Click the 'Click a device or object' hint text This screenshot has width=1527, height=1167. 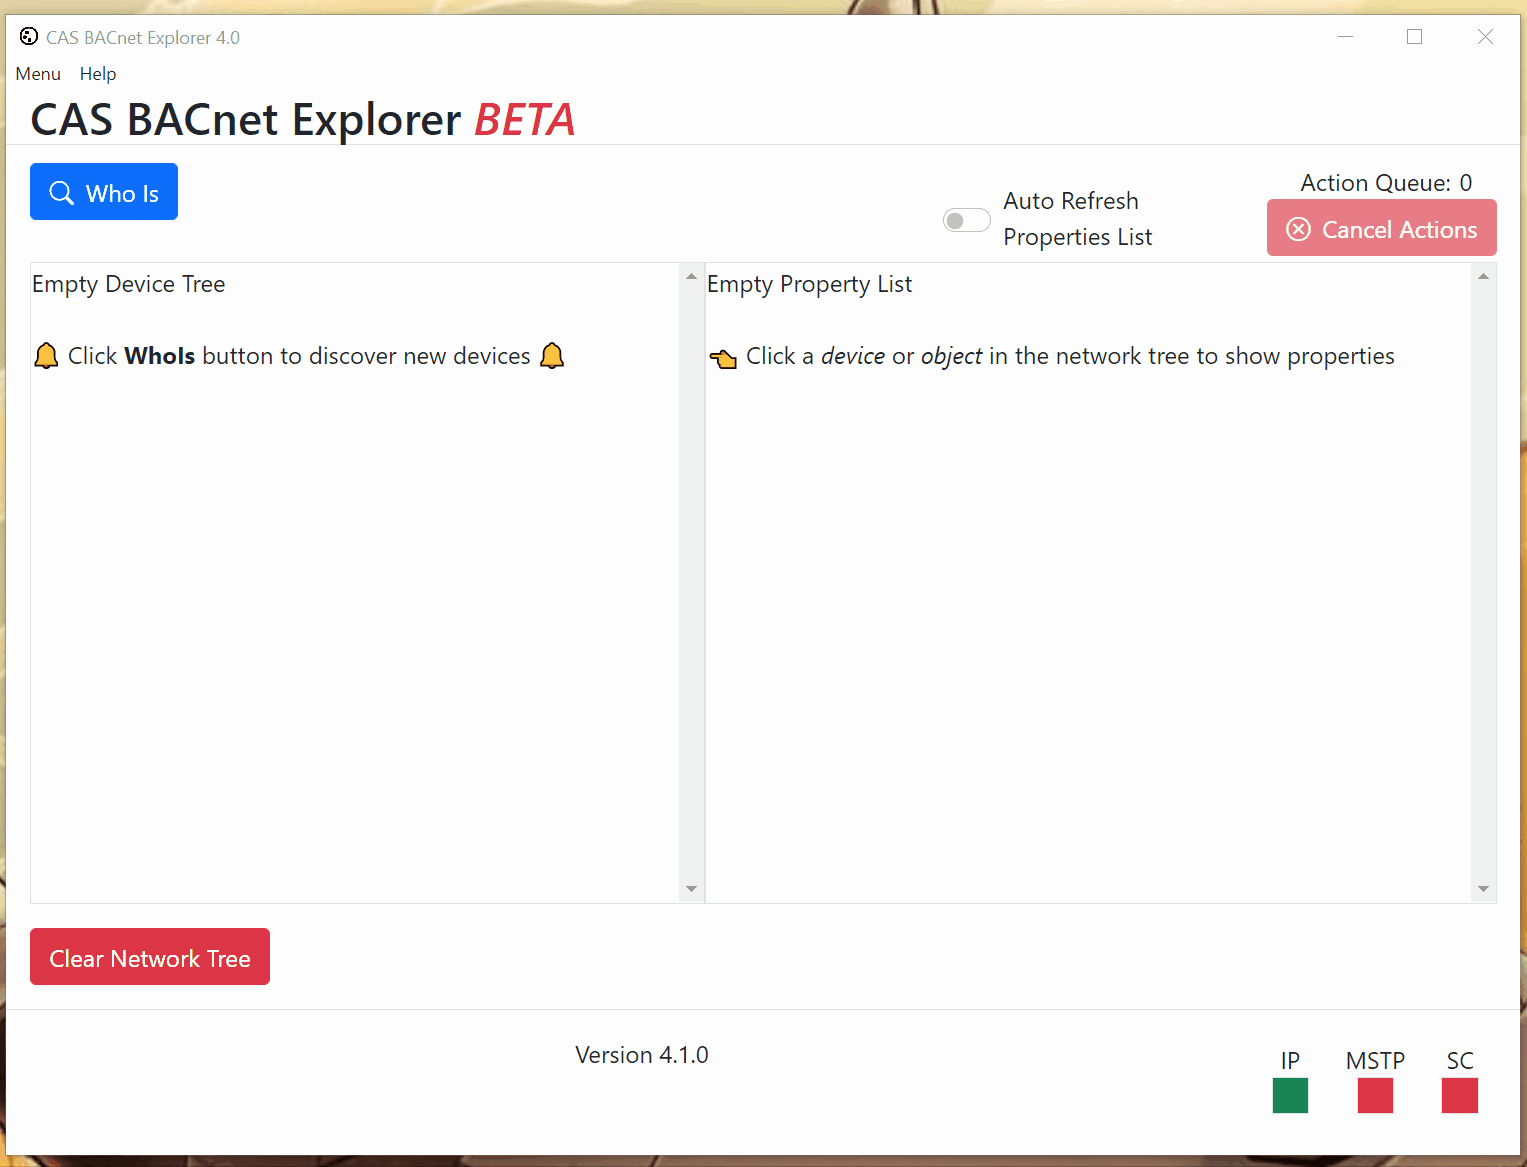[1070, 356]
